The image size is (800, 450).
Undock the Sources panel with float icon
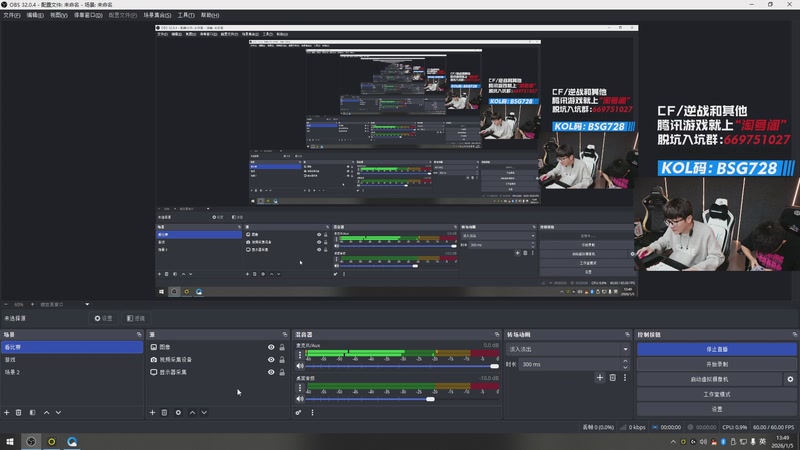tap(285, 335)
